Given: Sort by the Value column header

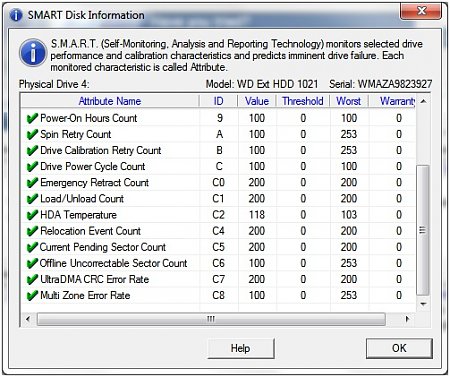Looking at the screenshot, I should [257, 101].
